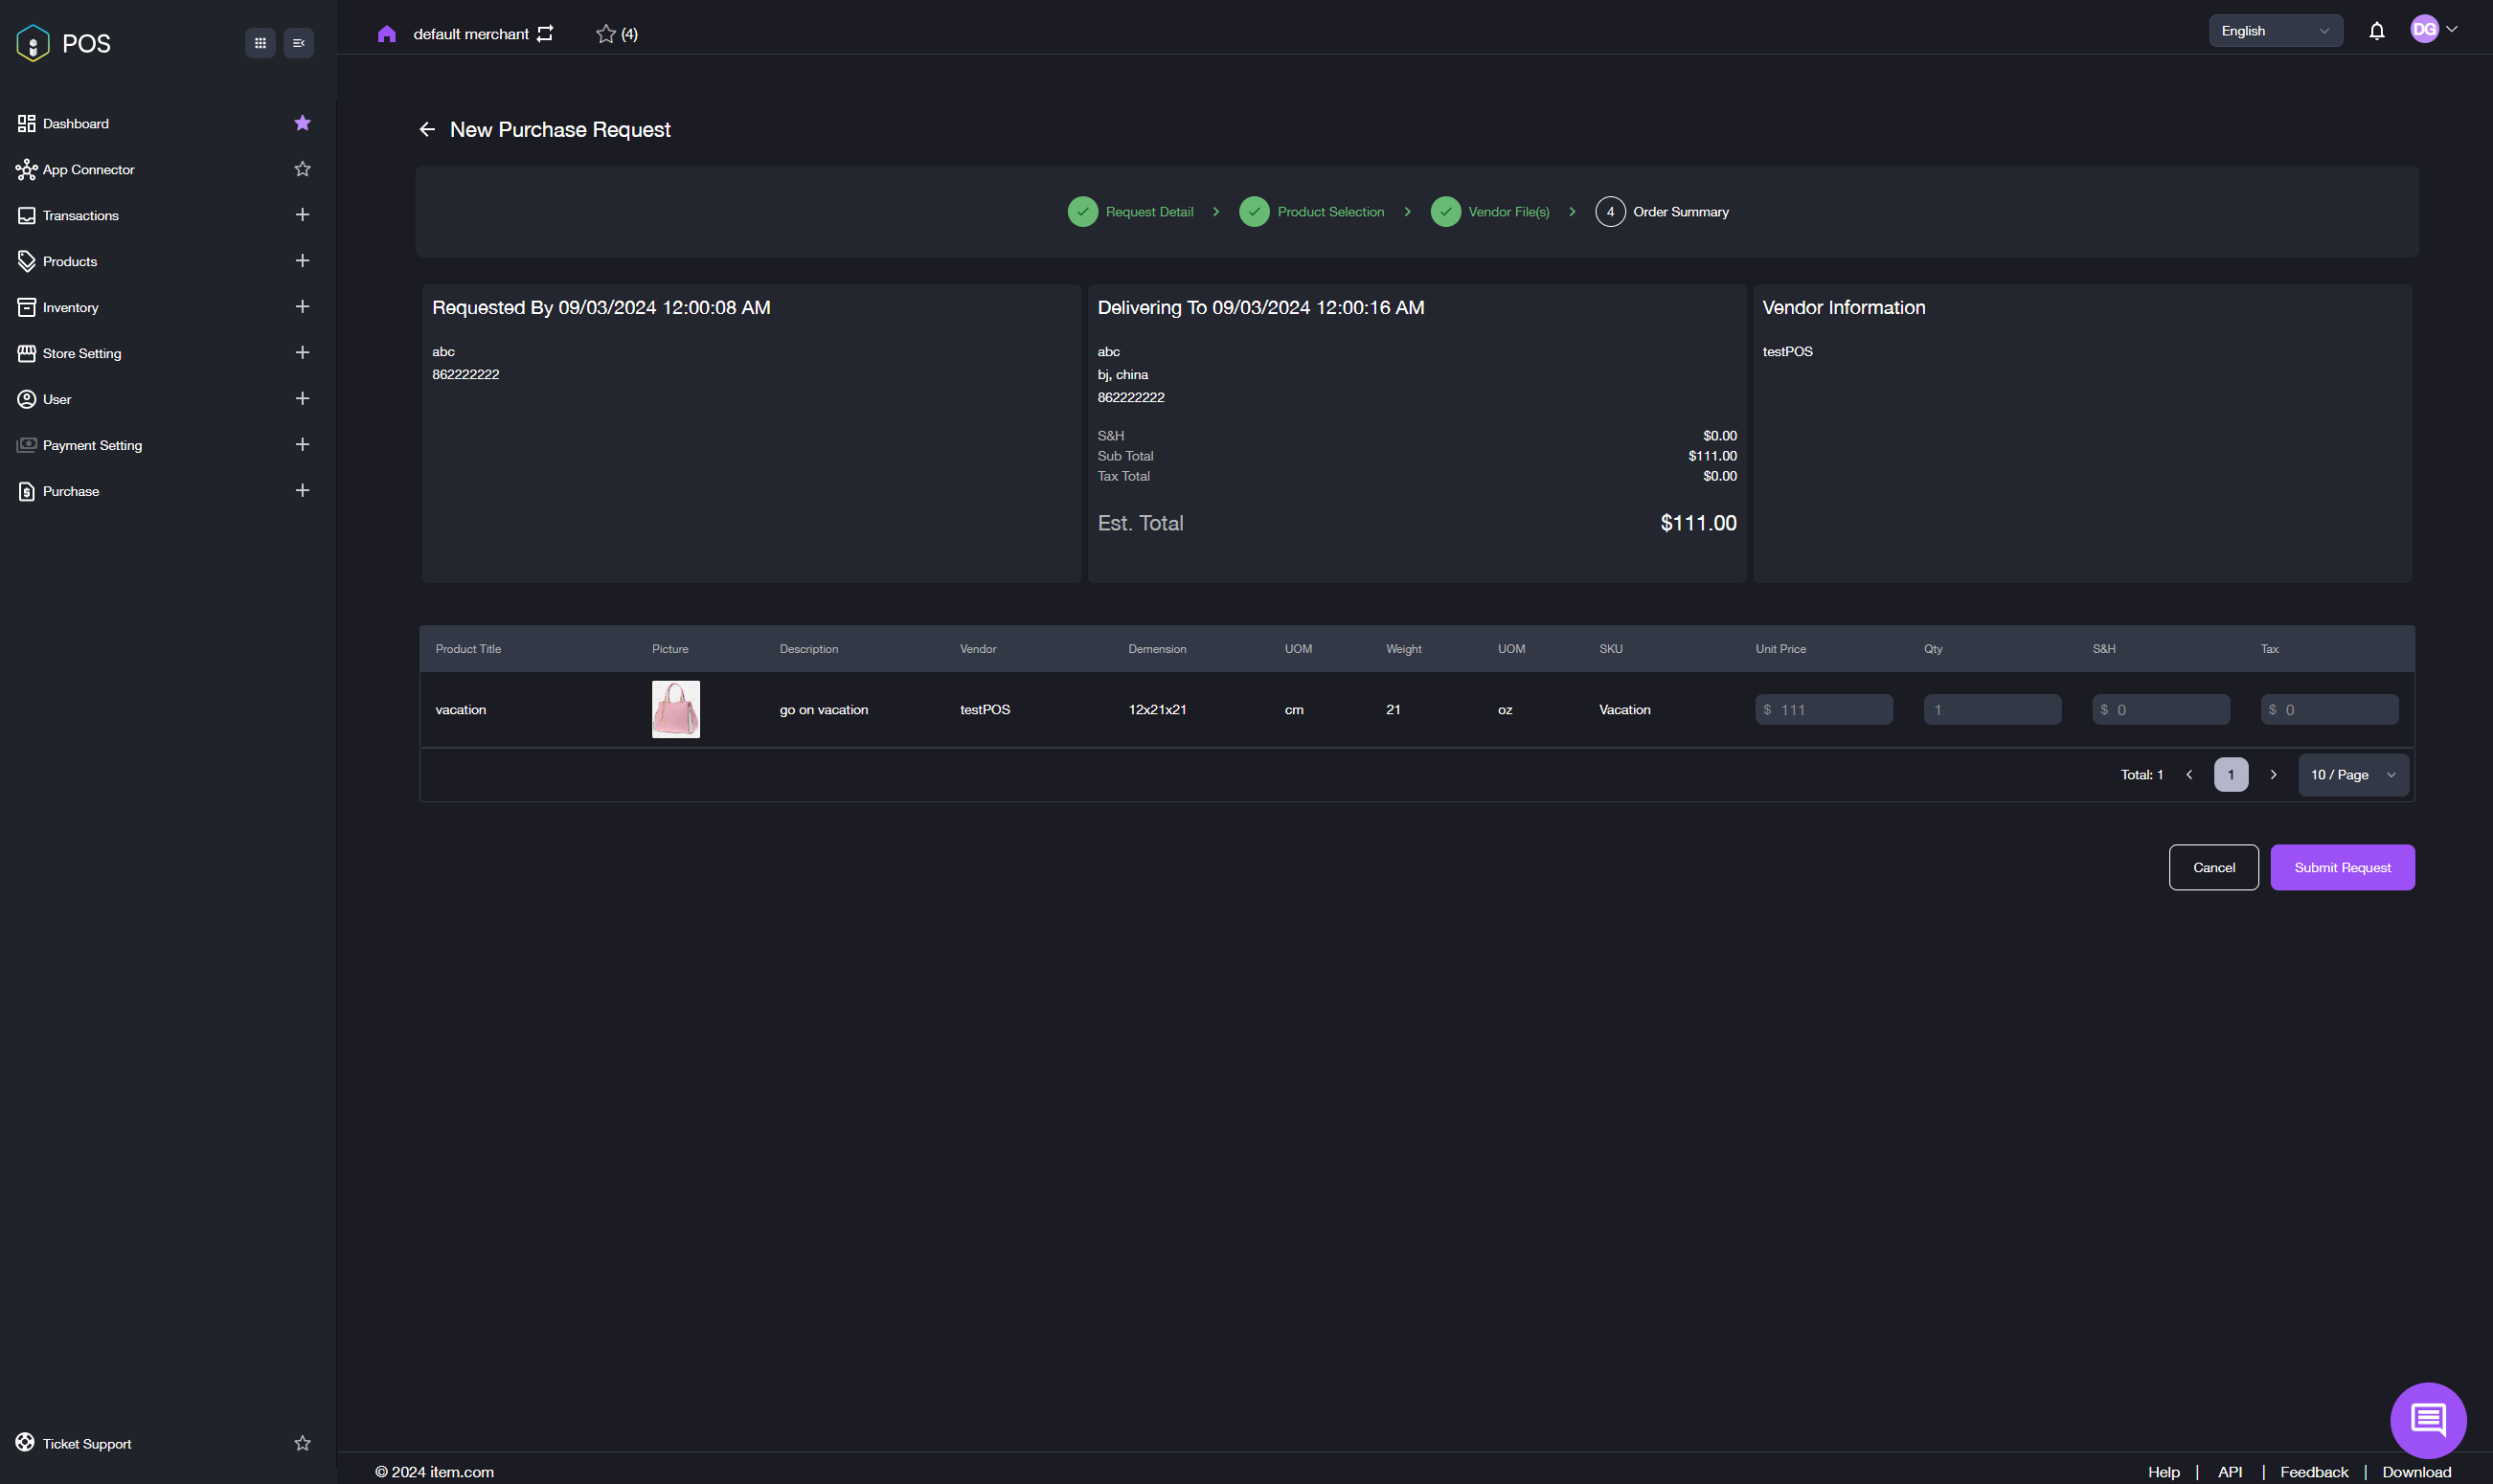Favorite the App Connector star
The height and width of the screenshot is (1484, 2493).
(302, 169)
